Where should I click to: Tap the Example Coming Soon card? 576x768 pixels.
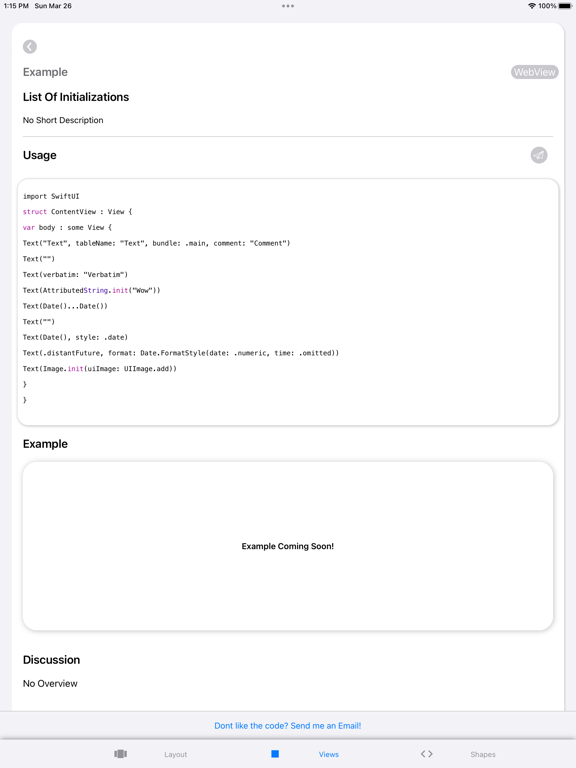point(288,546)
